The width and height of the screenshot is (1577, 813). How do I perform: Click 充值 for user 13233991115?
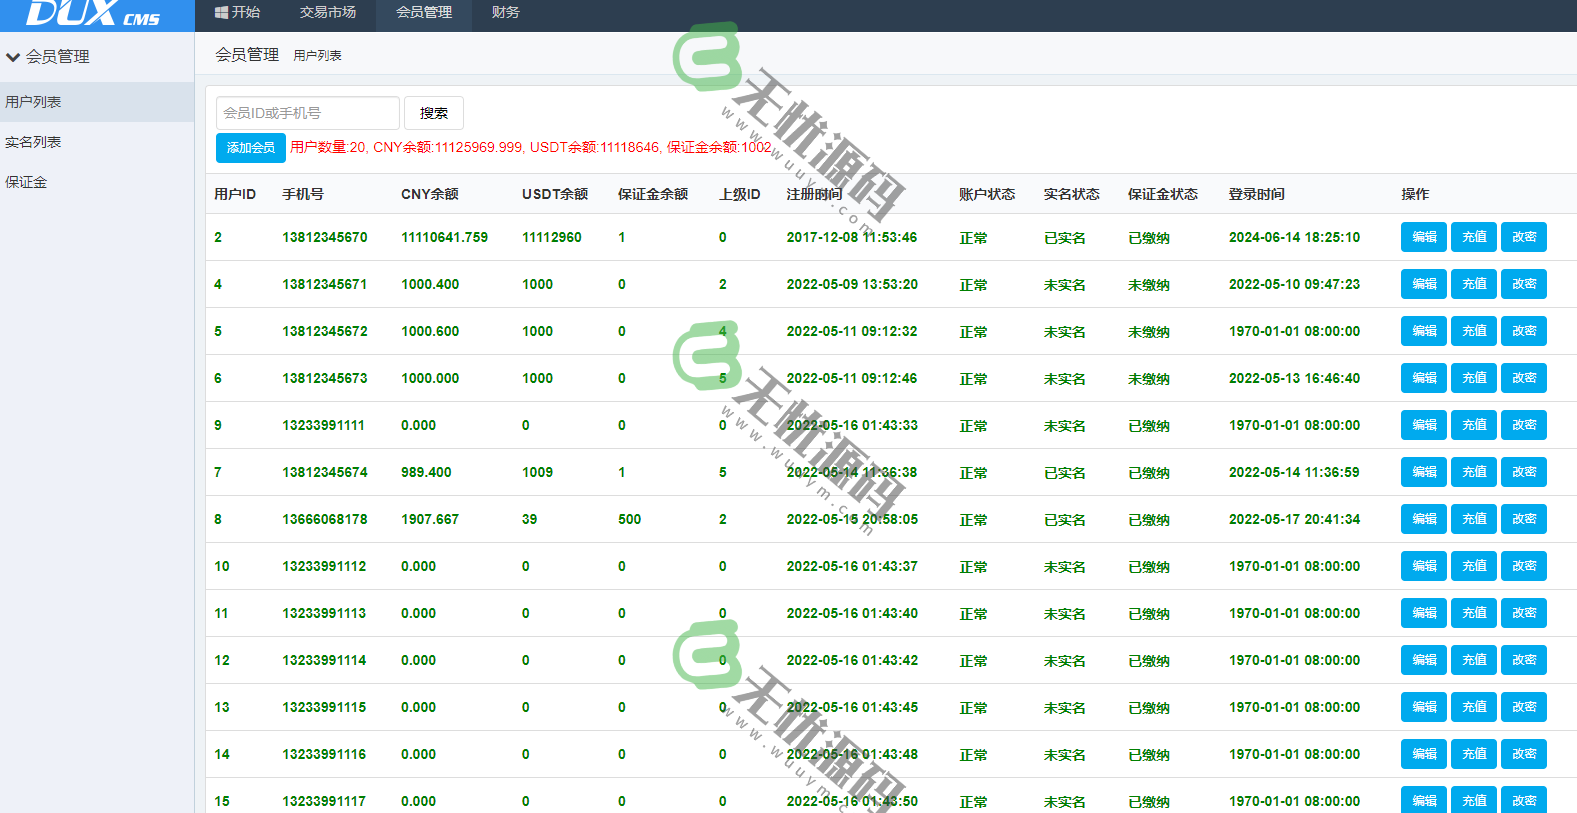tap(1474, 707)
